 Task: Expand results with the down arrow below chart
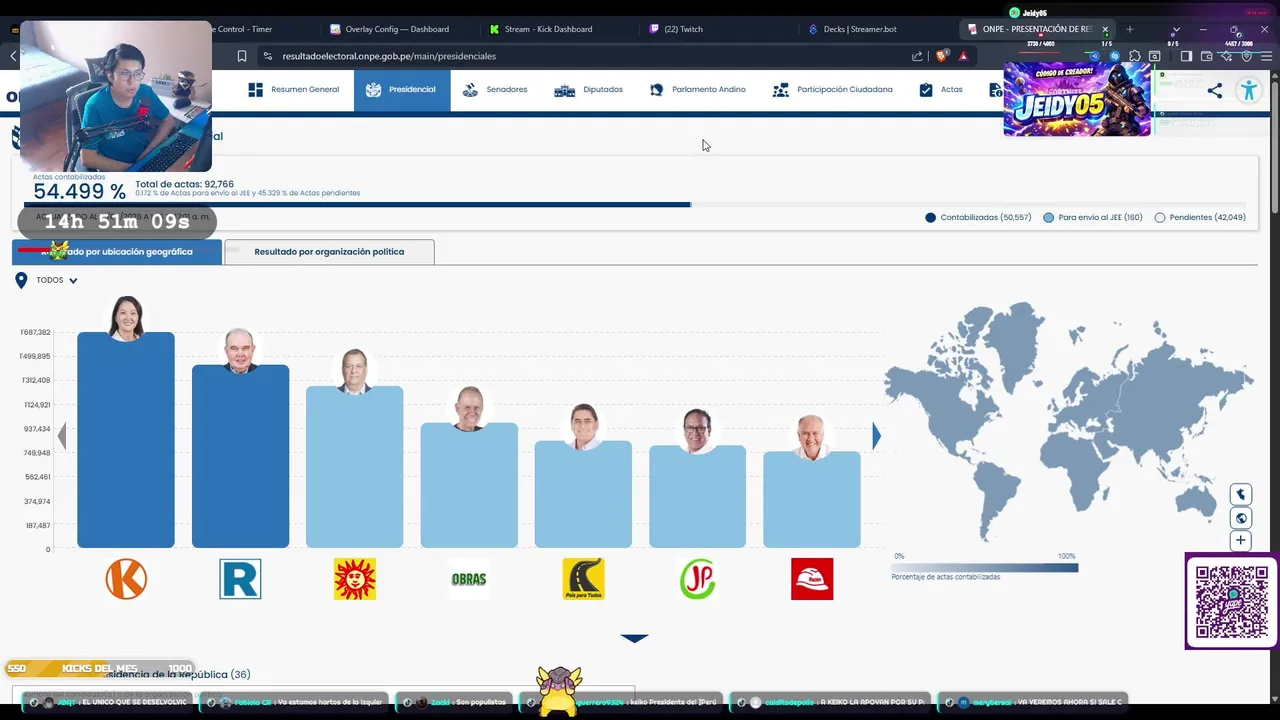point(634,638)
